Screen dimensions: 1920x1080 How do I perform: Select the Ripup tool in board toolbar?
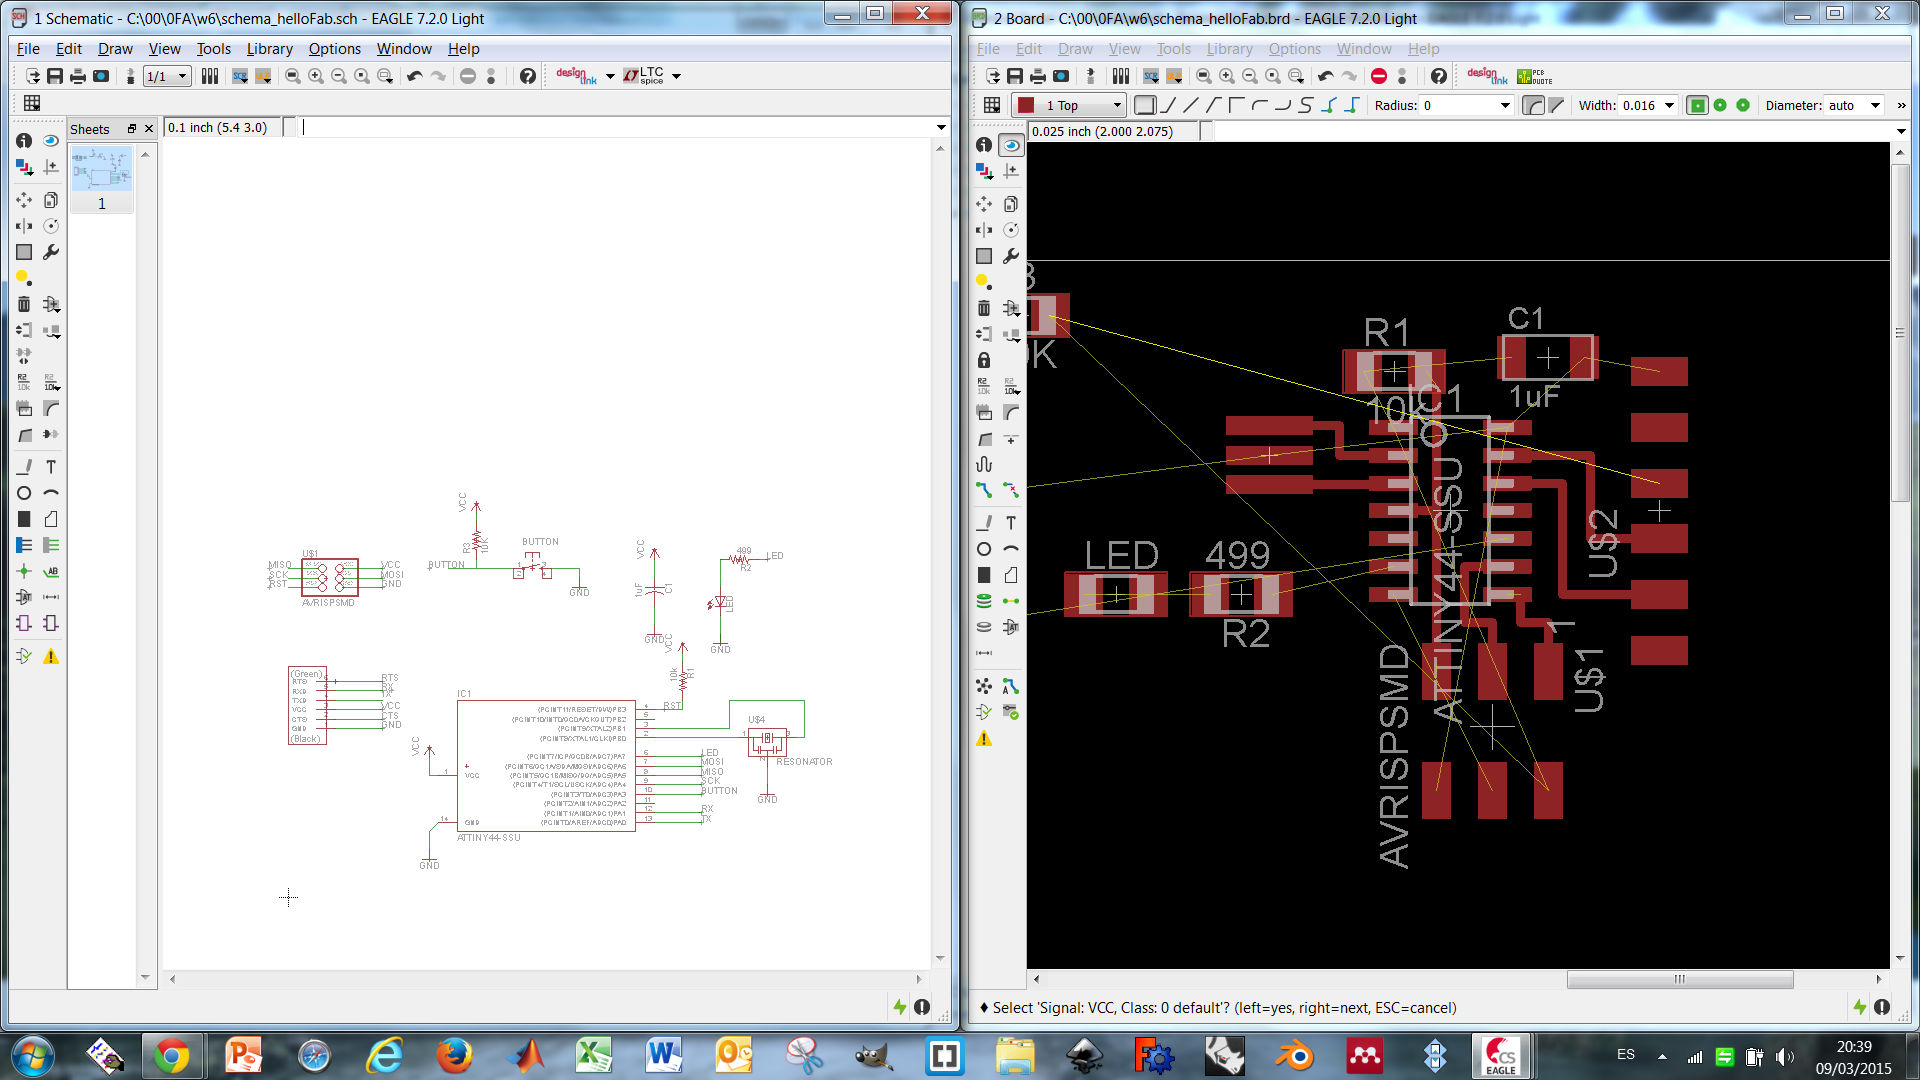[1011, 490]
